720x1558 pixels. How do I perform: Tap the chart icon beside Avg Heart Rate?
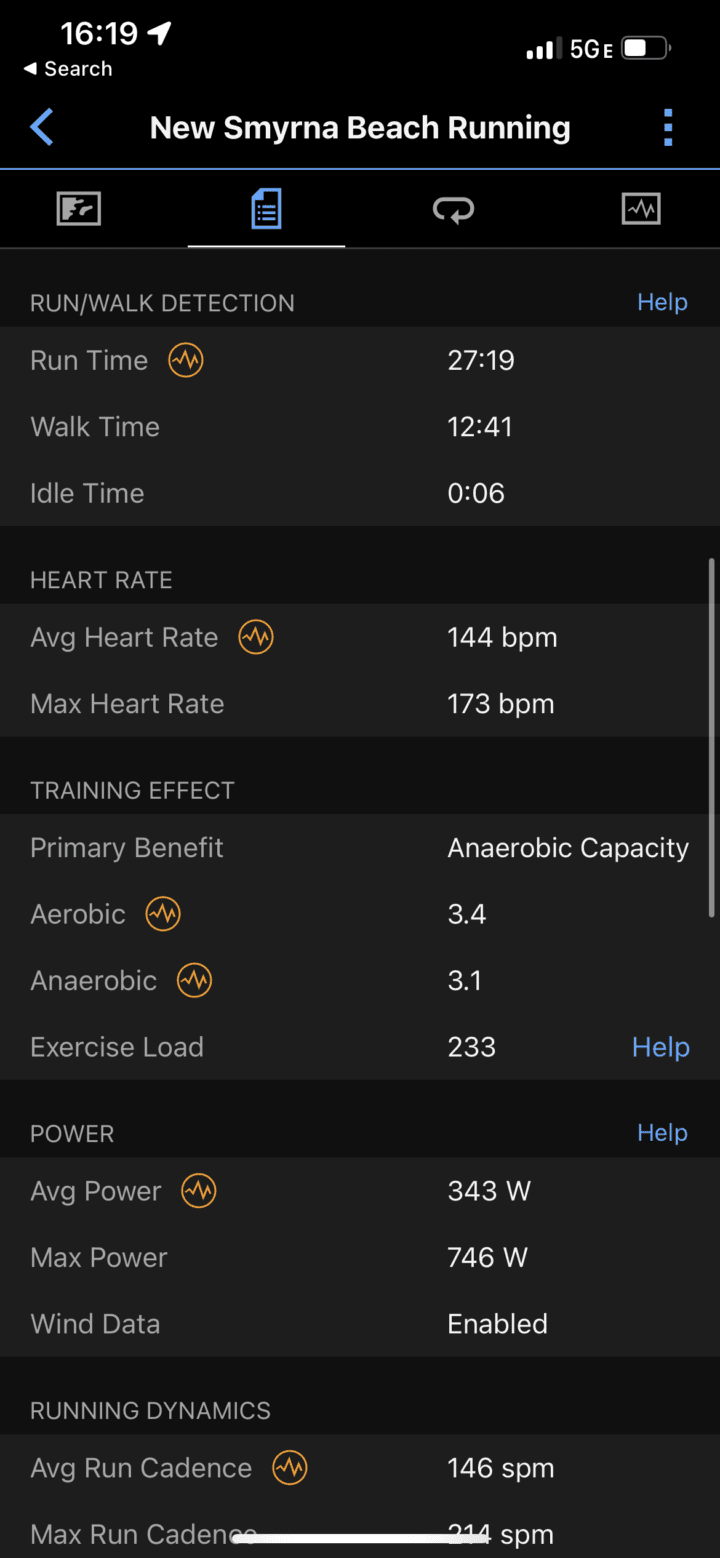[256, 637]
